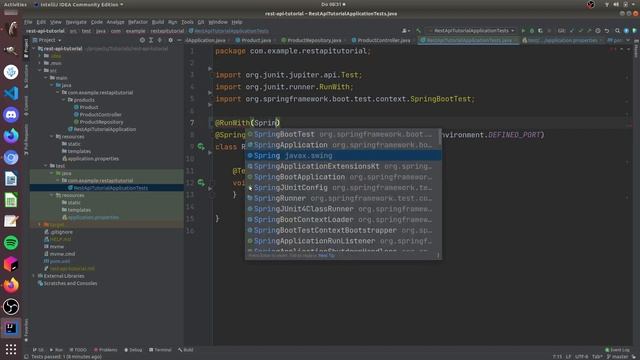Image resolution: width=640 pixels, height=360 pixels.
Task: Select SpringBootApplication completion suggestion
Action: click(343, 177)
